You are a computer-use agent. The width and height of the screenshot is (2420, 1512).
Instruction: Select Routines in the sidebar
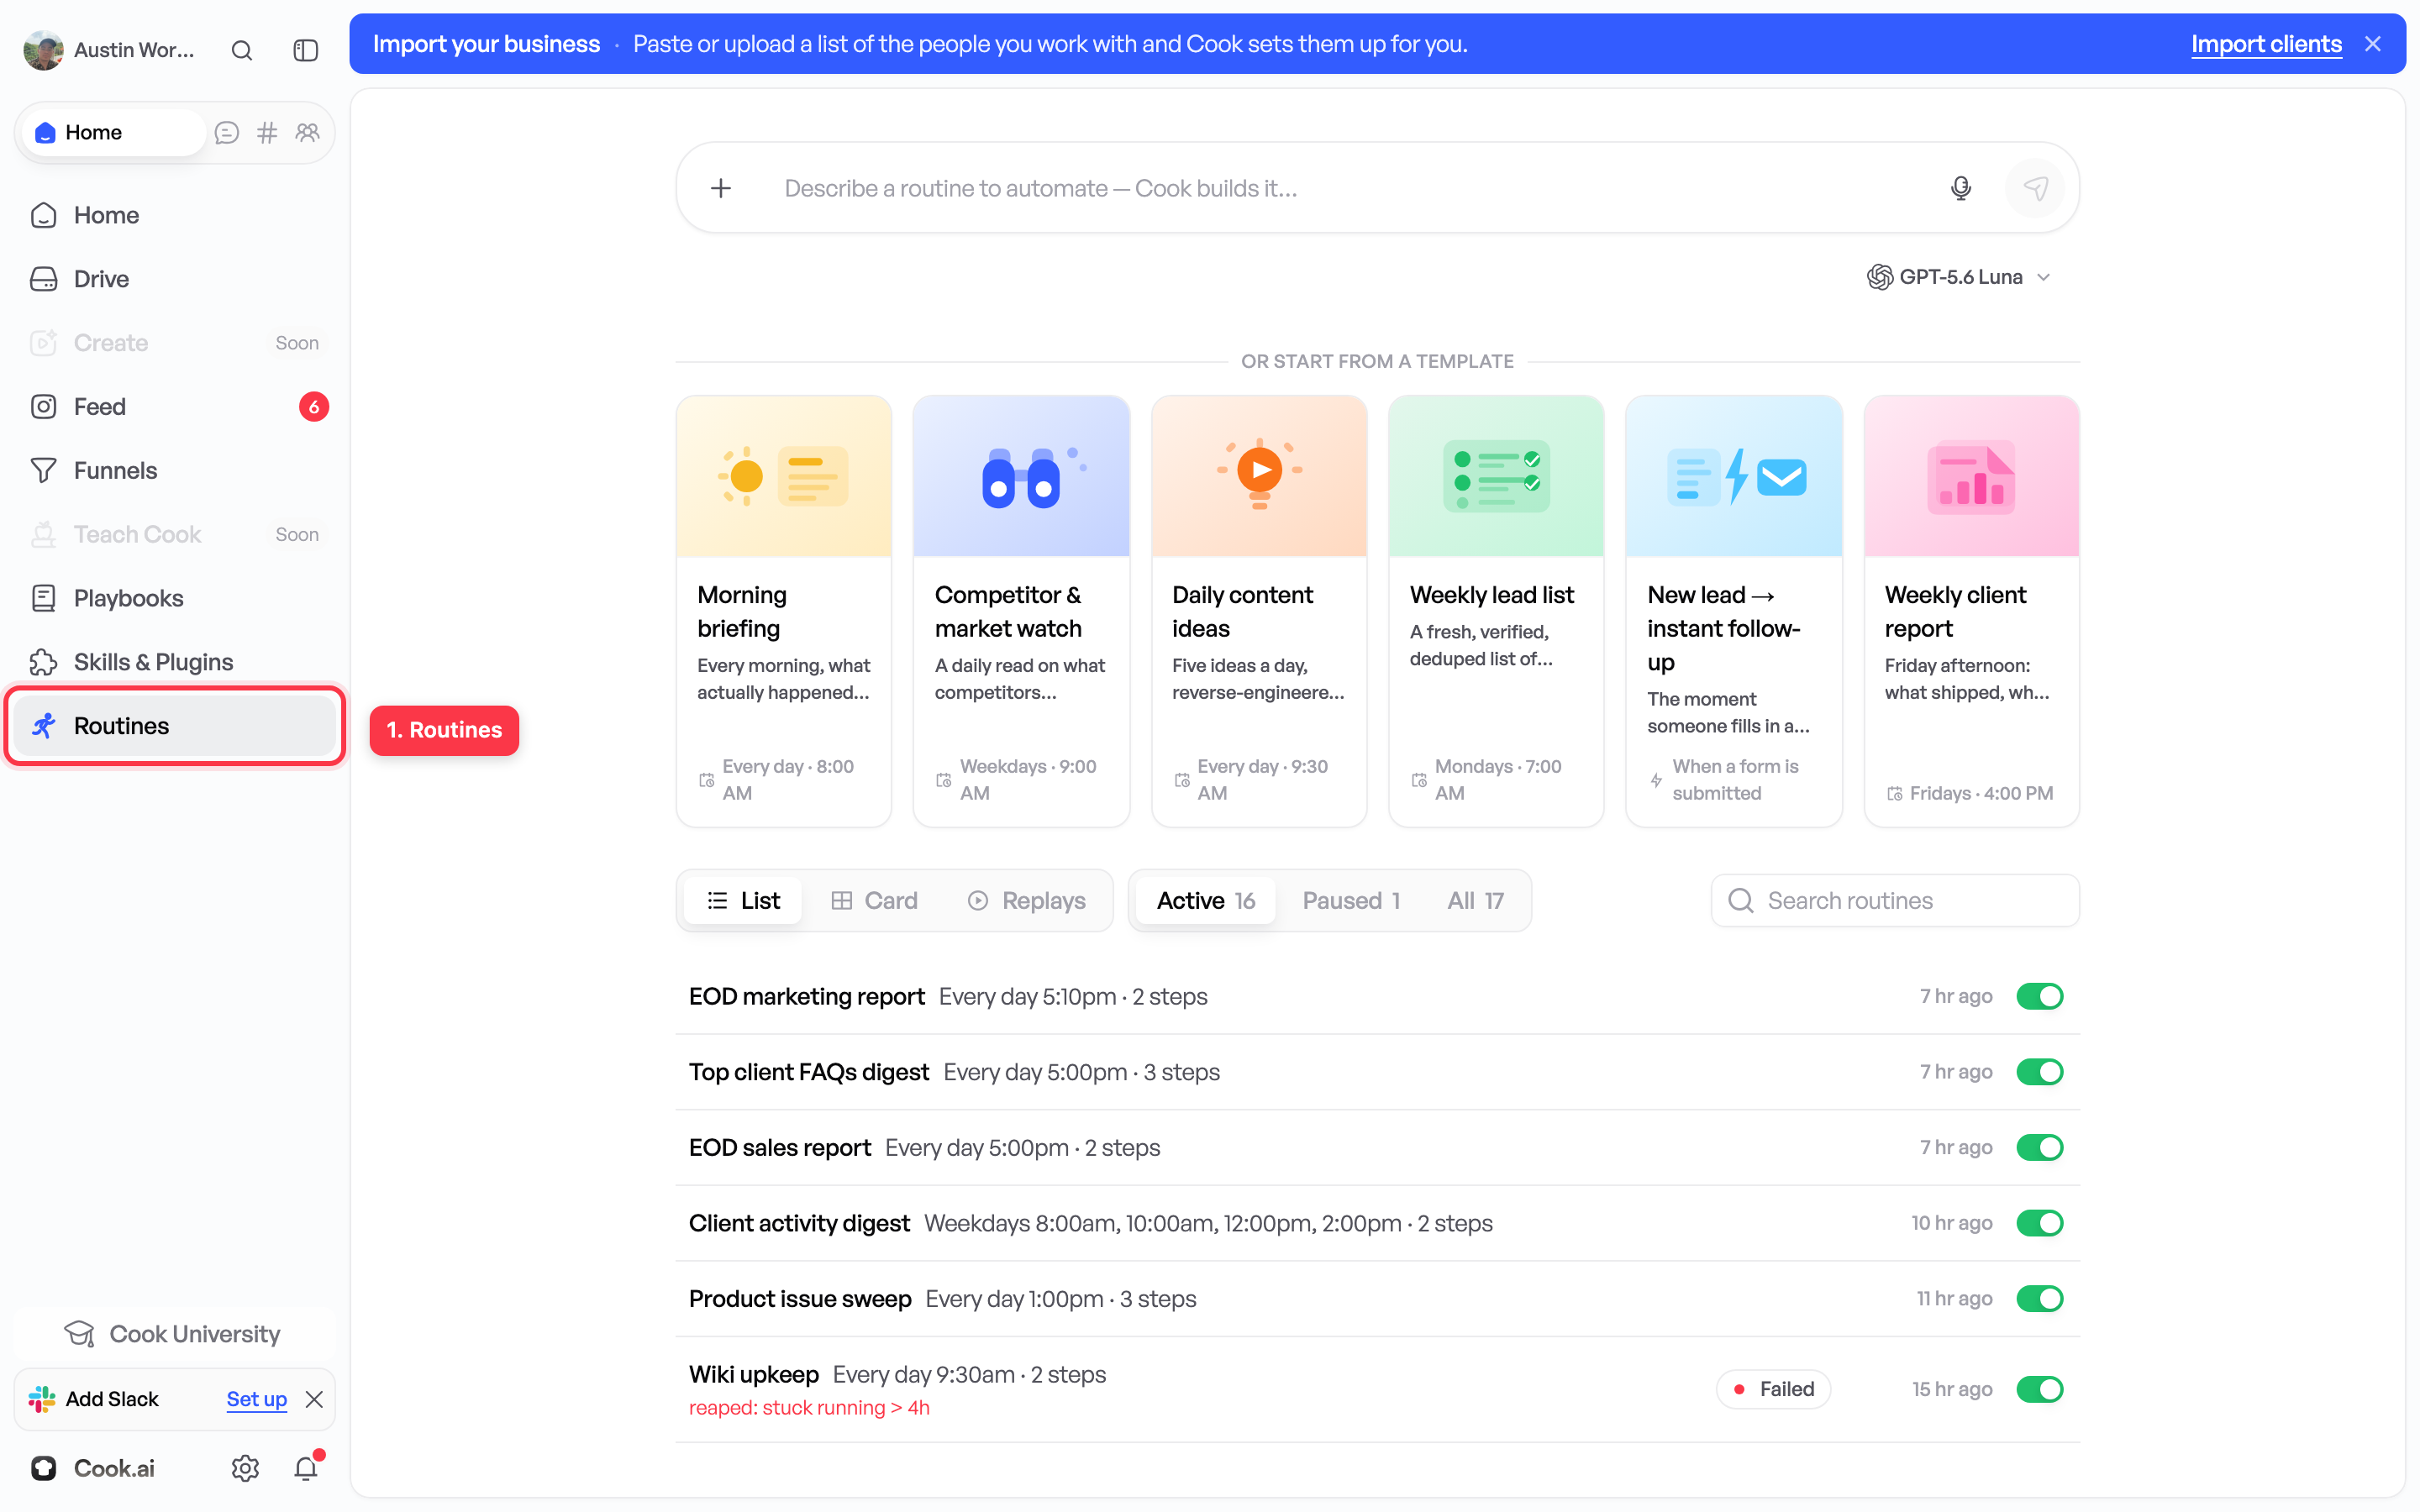pyautogui.click(x=175, y=726)
